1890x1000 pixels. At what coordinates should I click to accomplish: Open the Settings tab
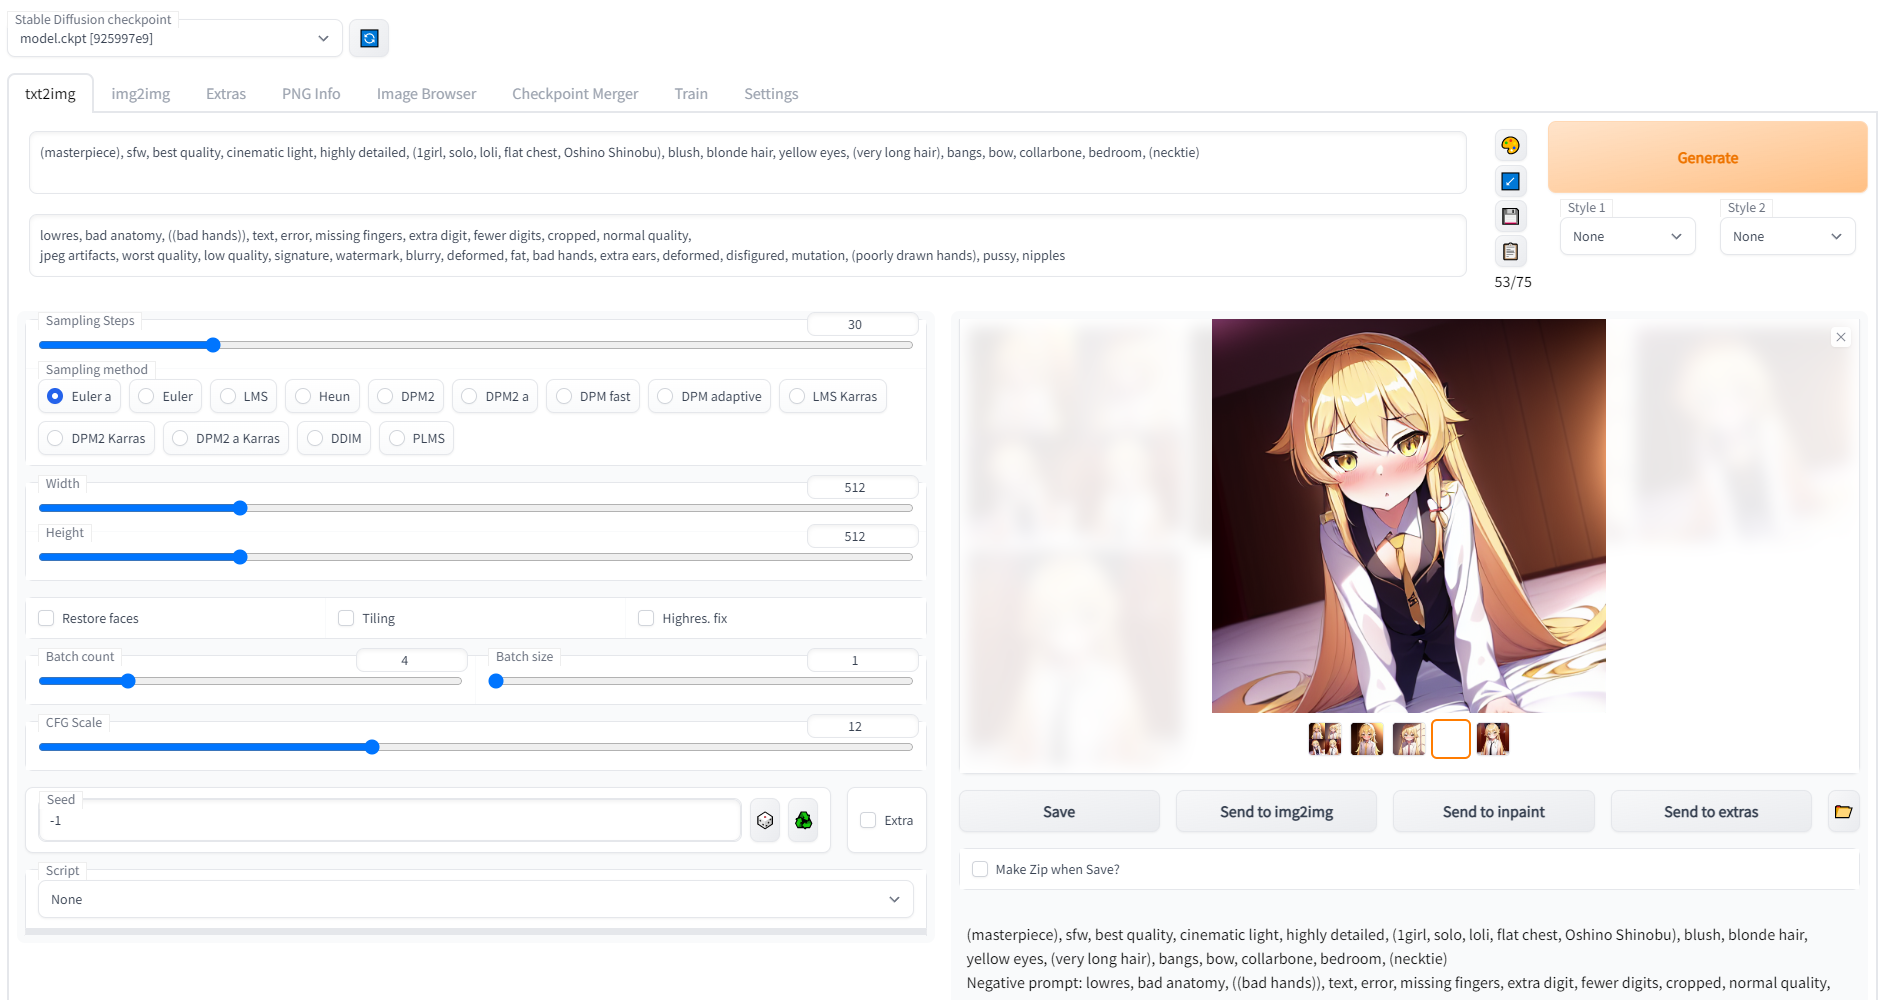point(771,93)
